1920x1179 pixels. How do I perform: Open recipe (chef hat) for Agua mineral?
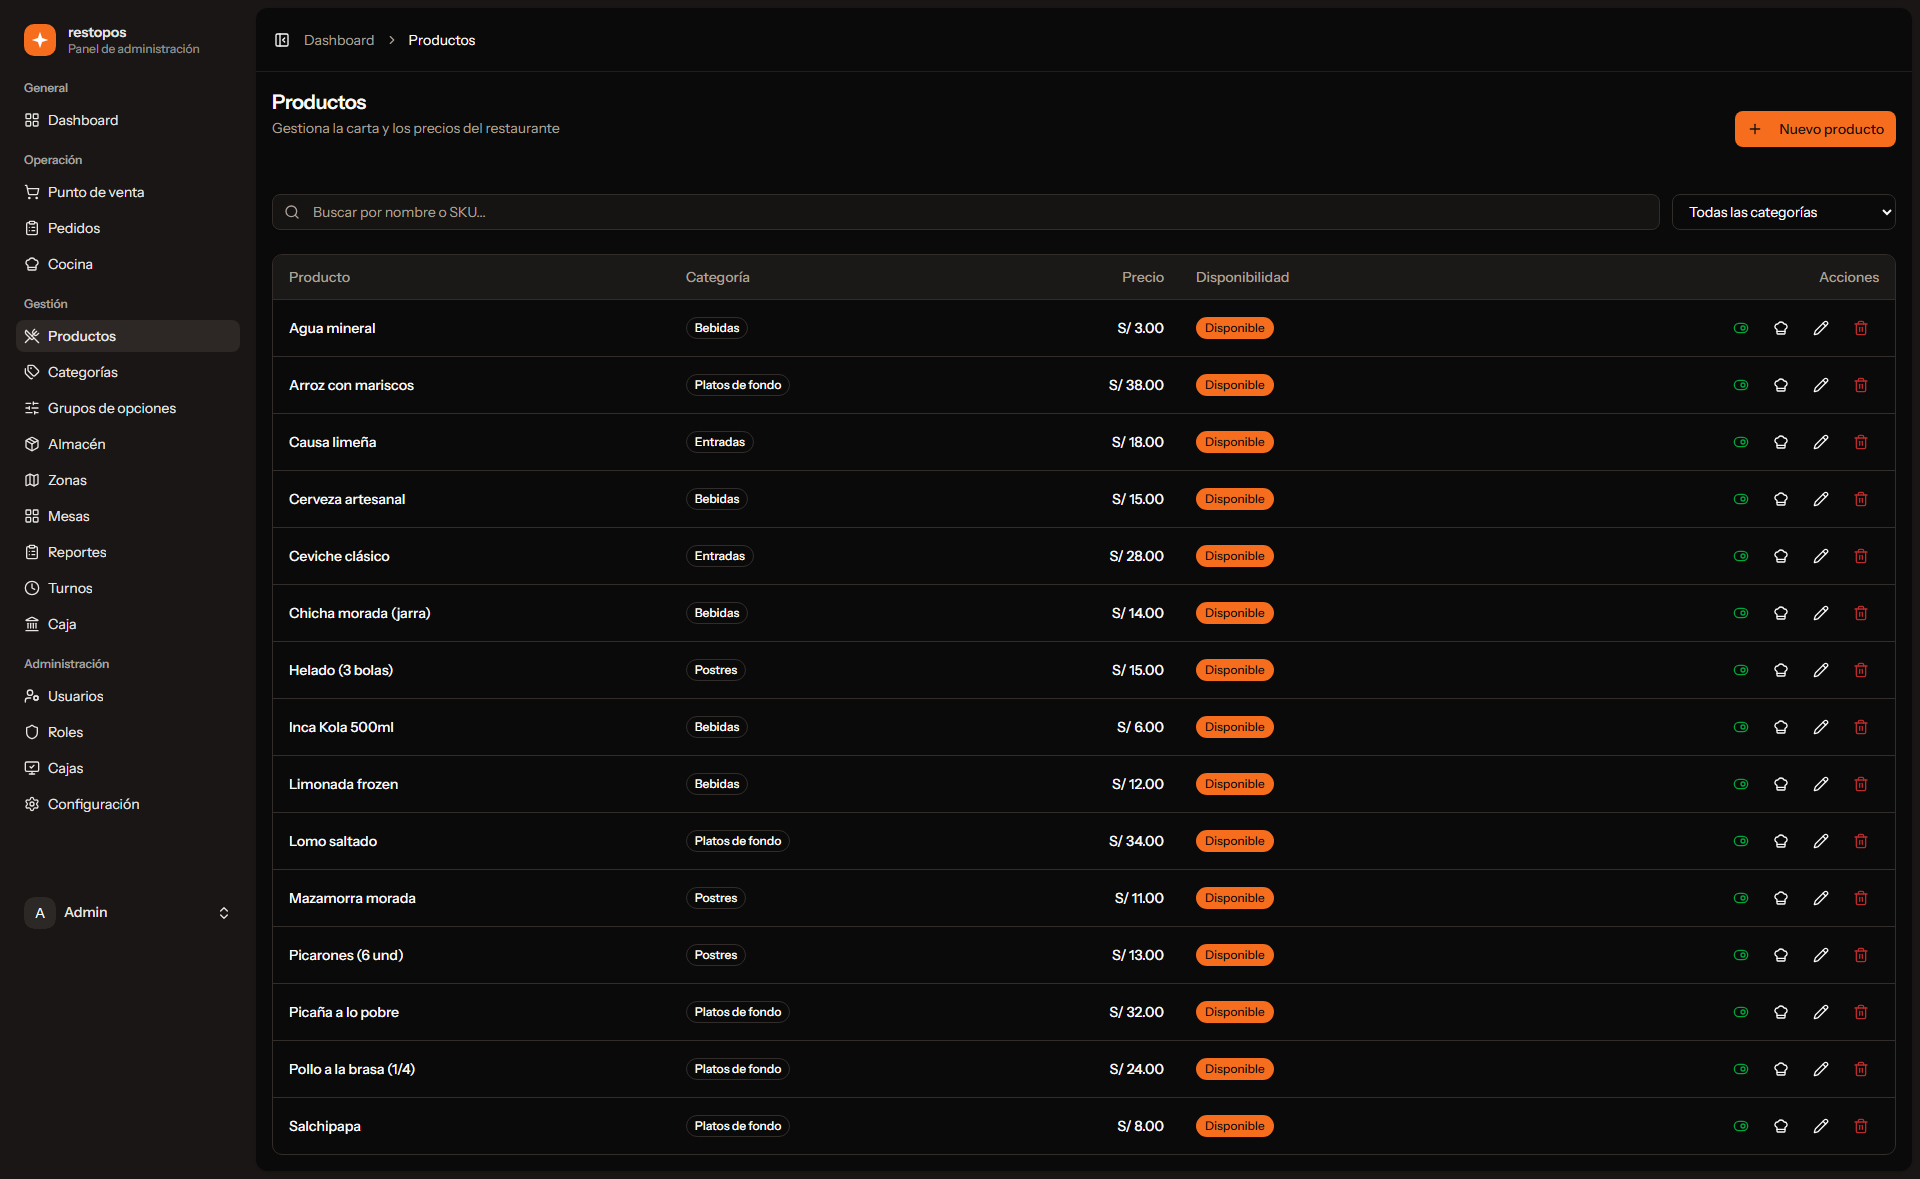point(1781,328)
